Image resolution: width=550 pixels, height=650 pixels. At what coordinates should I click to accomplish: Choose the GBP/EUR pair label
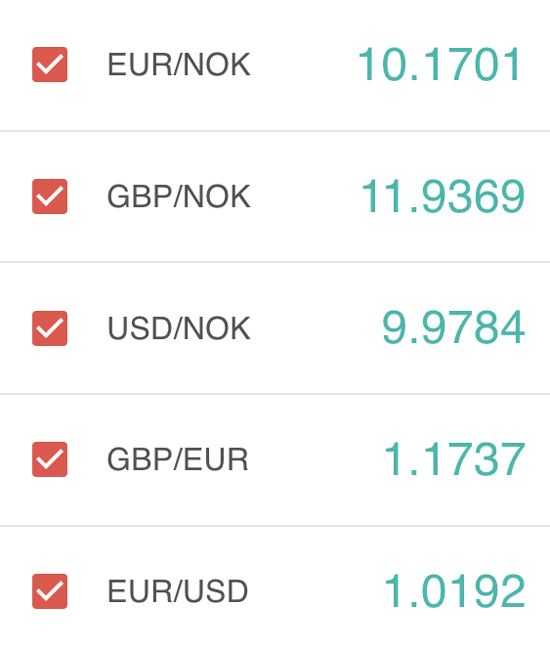click(x=177, y=459)
